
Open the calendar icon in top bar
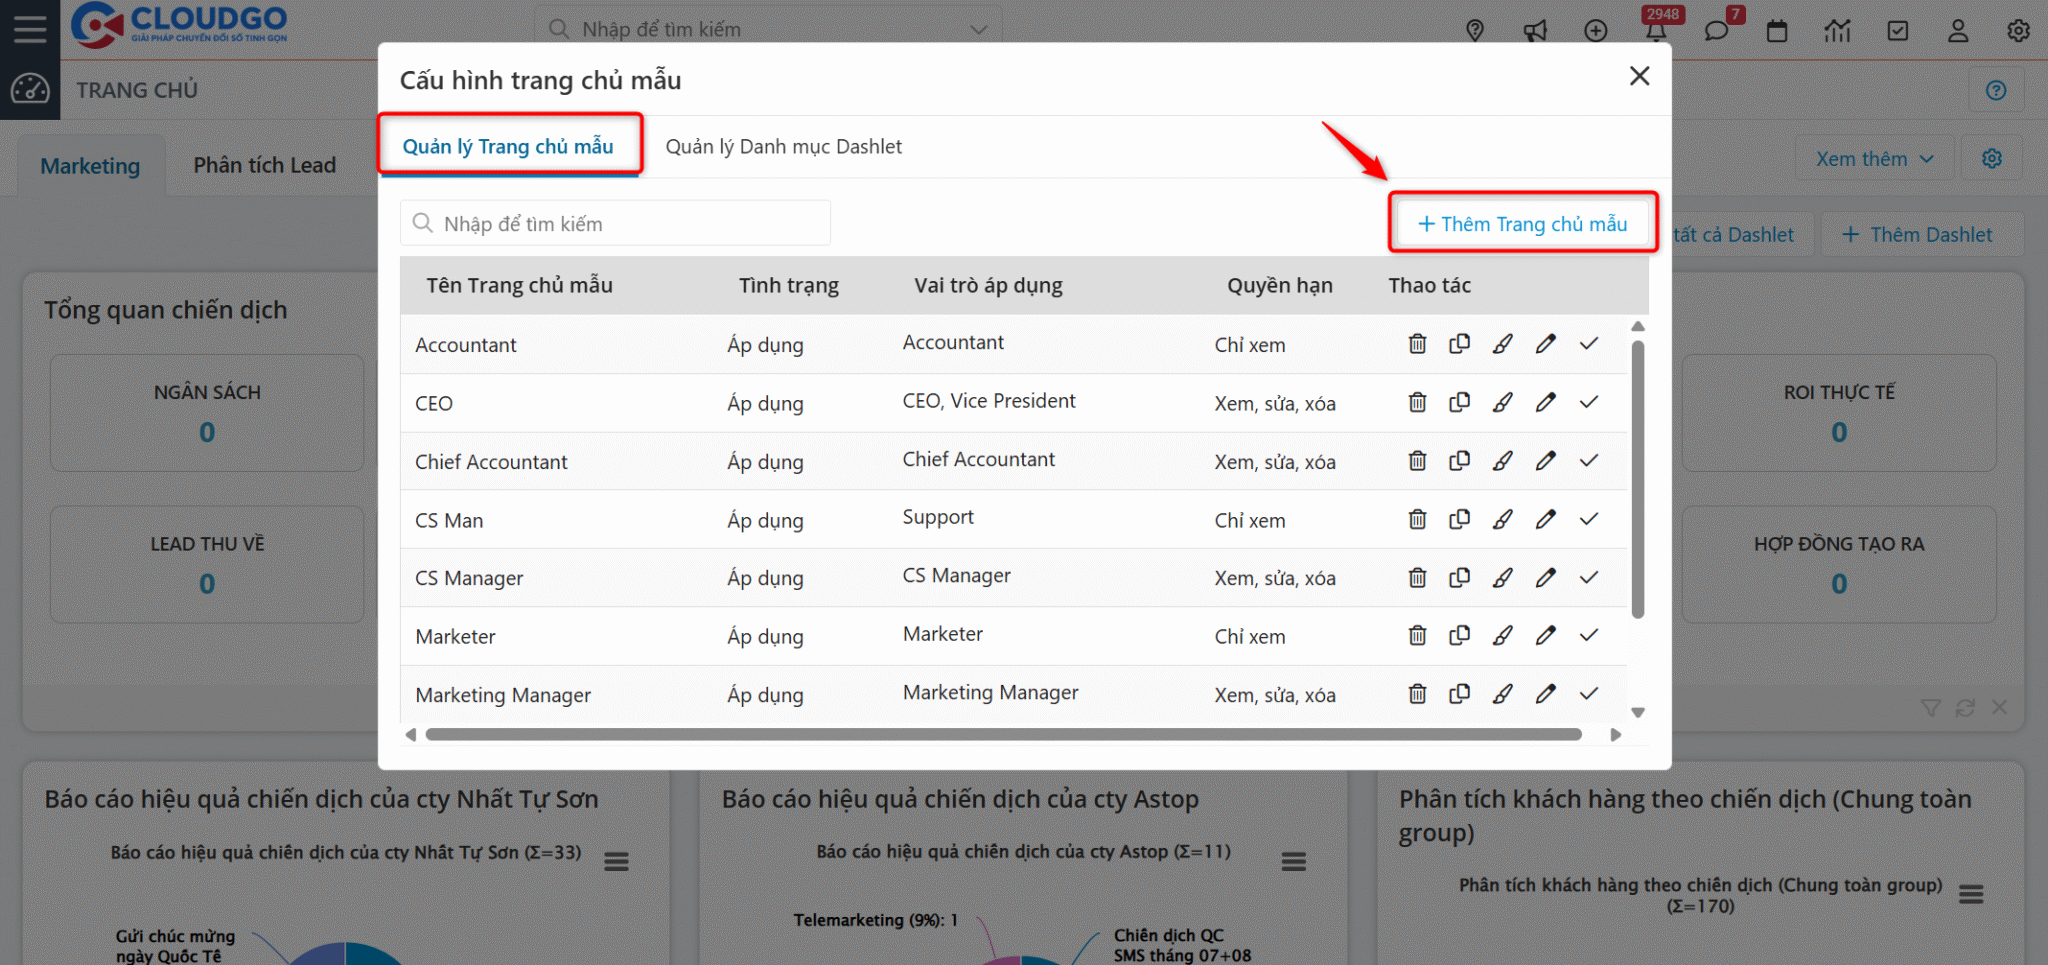(x=1777, y=30)
